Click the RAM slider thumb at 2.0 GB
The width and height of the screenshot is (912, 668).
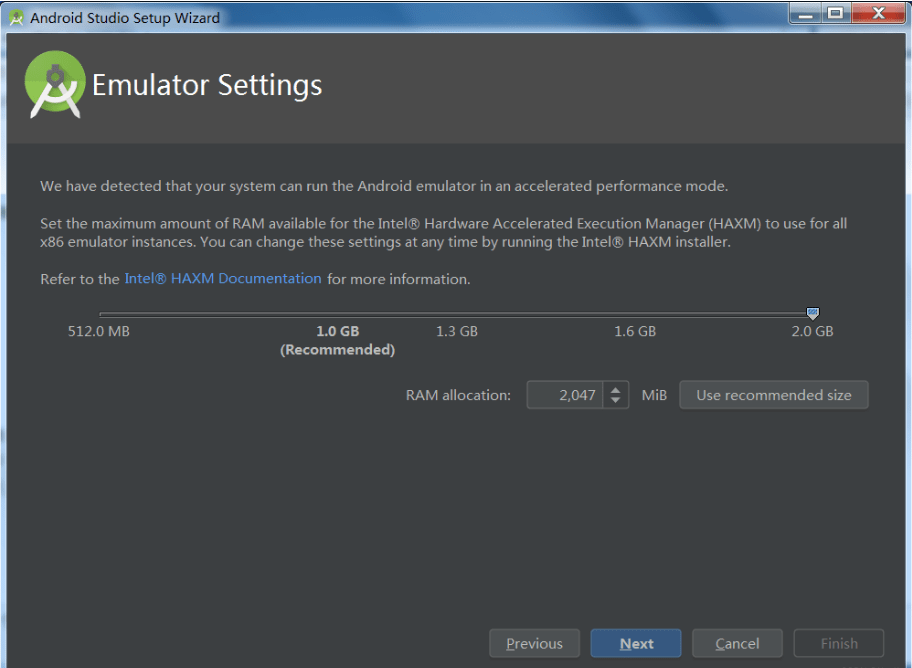click(x=813, y=314)
